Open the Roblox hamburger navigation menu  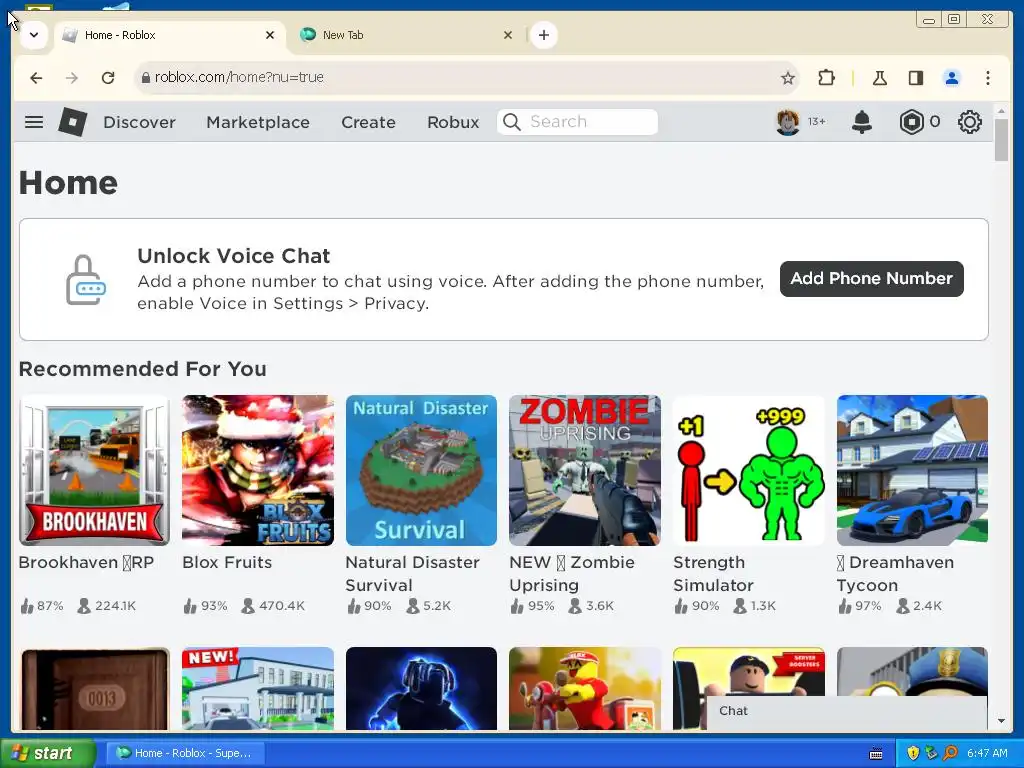pos(34,122)
